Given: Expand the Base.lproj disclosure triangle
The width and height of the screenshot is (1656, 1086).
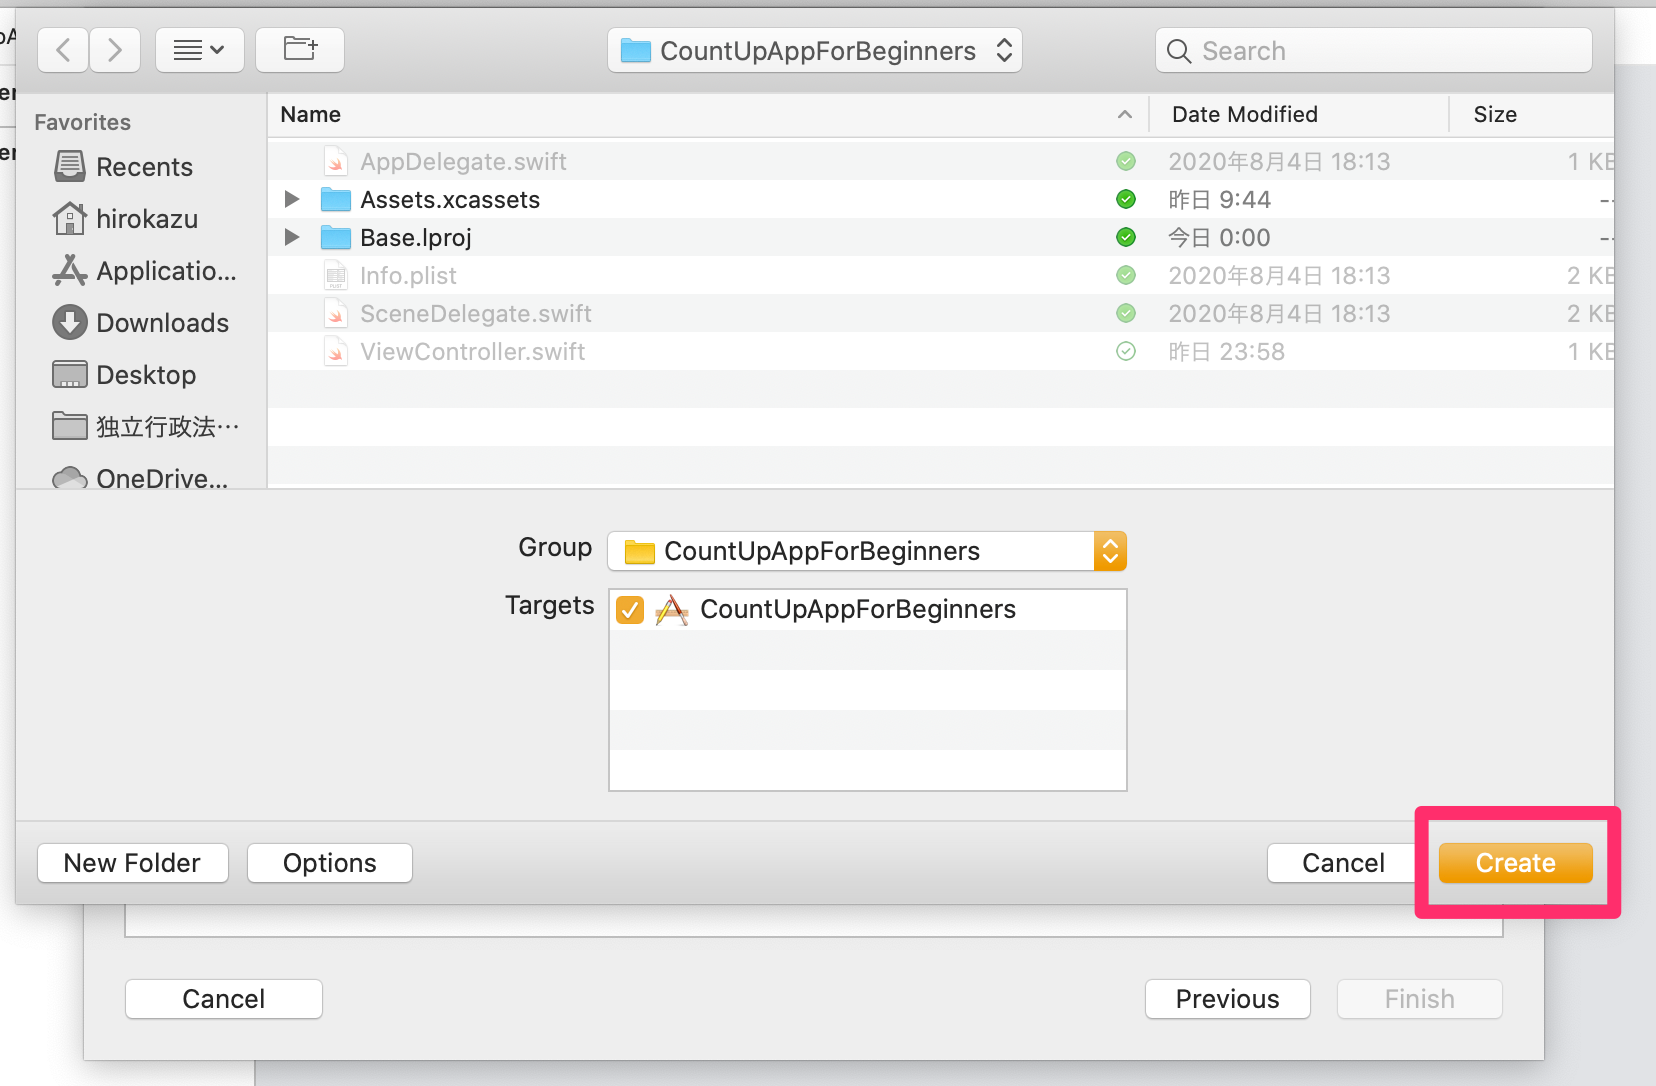Looking at the screenshot, I should pos(292,237).
